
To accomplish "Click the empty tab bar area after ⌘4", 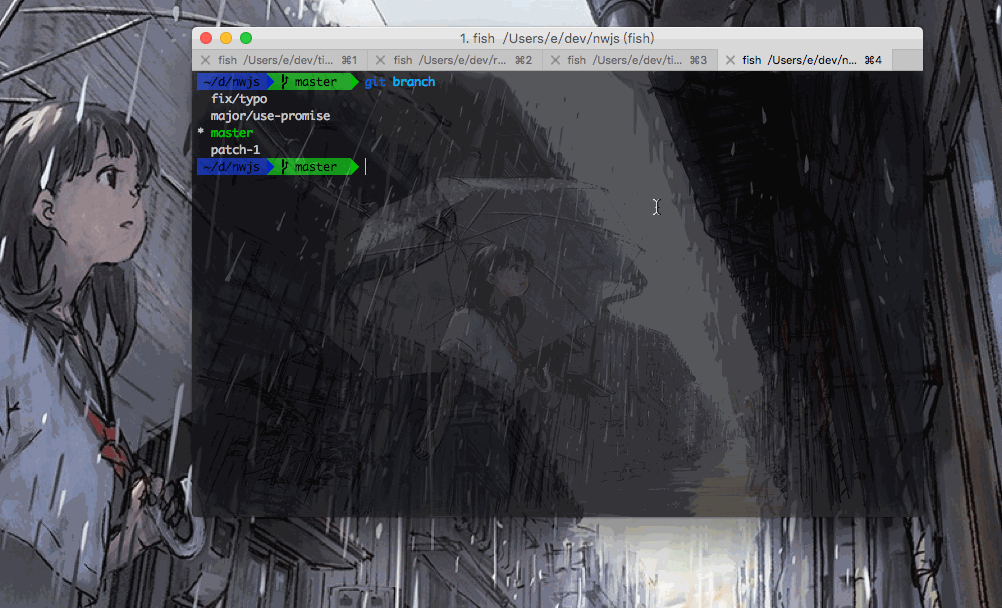I will click(x=907, y=60).
